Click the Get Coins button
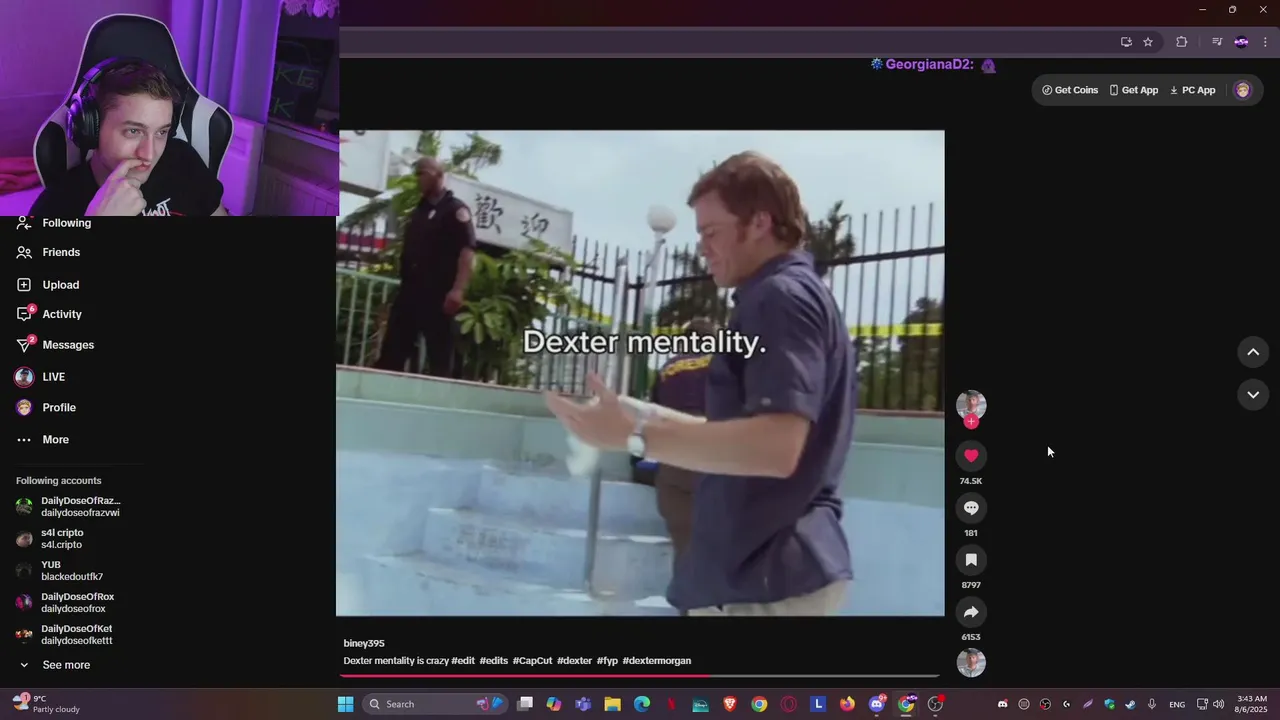 coord(1070,90)
